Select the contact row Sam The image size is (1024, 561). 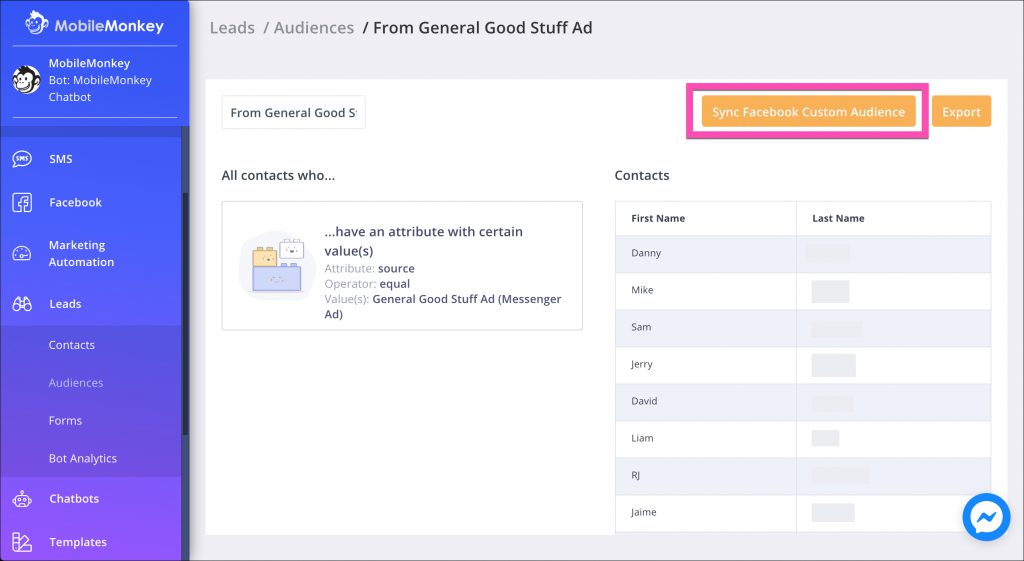click(803, 327)
